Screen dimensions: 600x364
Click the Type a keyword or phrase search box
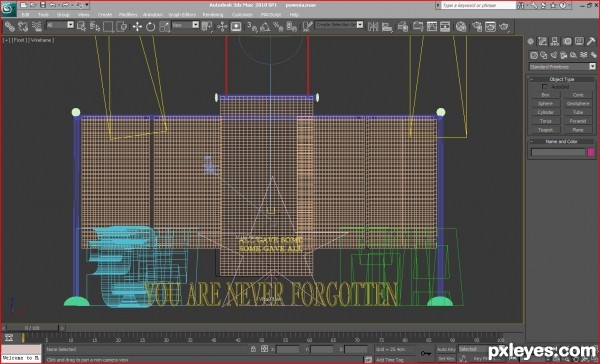coord(478,5)
